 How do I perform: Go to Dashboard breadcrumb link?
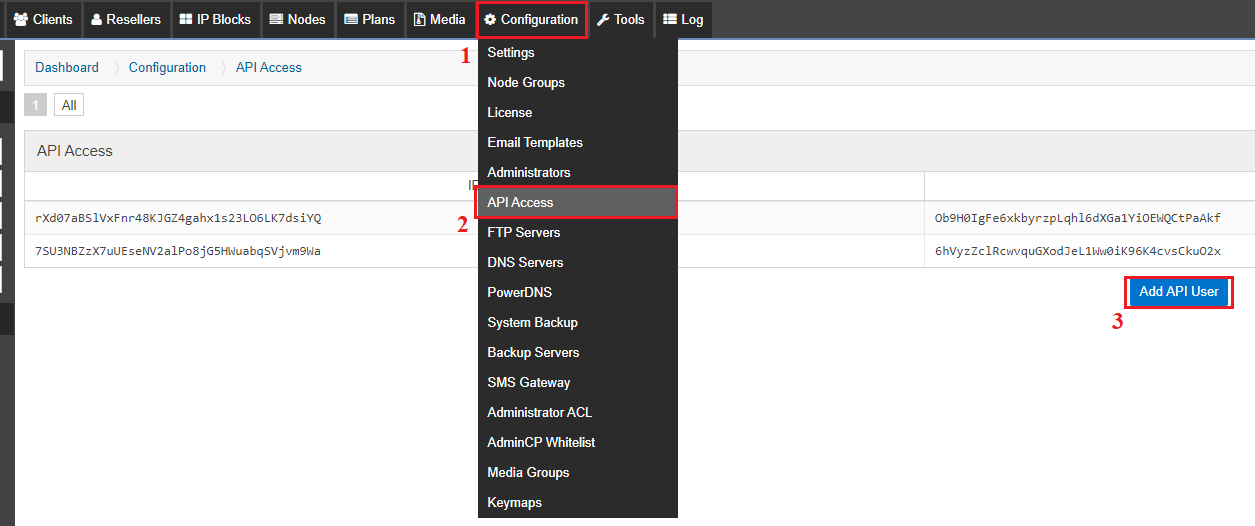tap(67, 67)
